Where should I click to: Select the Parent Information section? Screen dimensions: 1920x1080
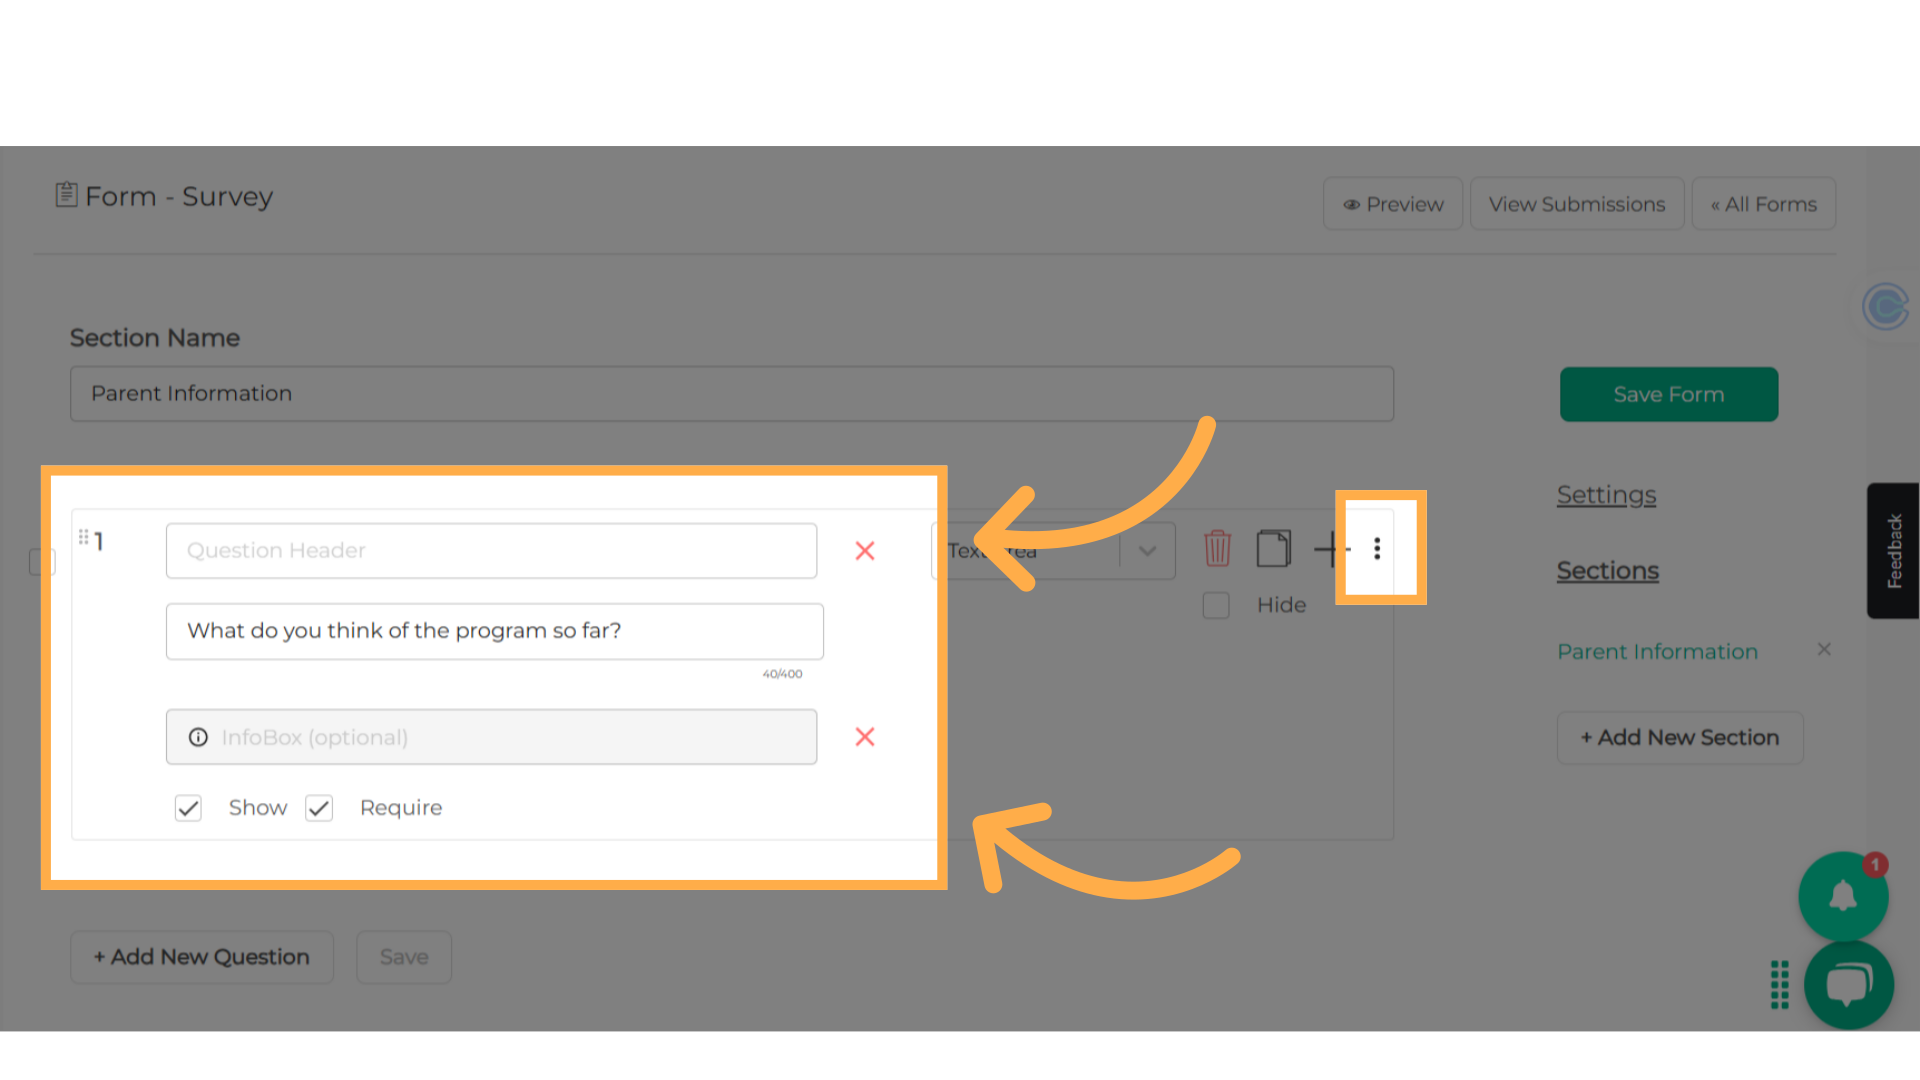[1657, 652]
